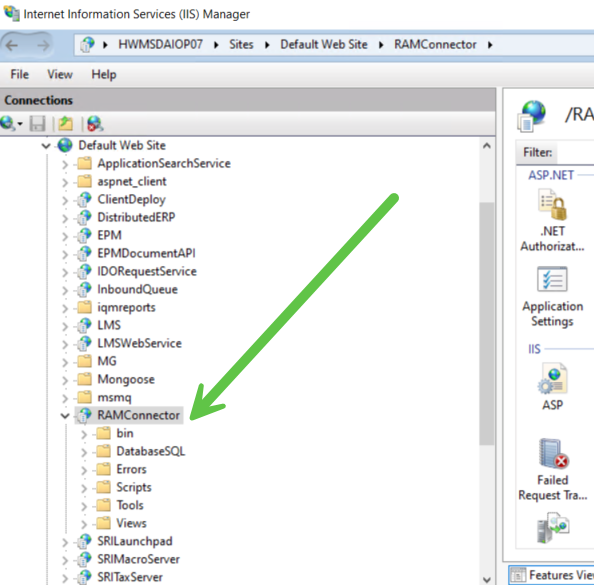Select the Views folder
The height and width of the screenshot is (585, 594).
131,523
